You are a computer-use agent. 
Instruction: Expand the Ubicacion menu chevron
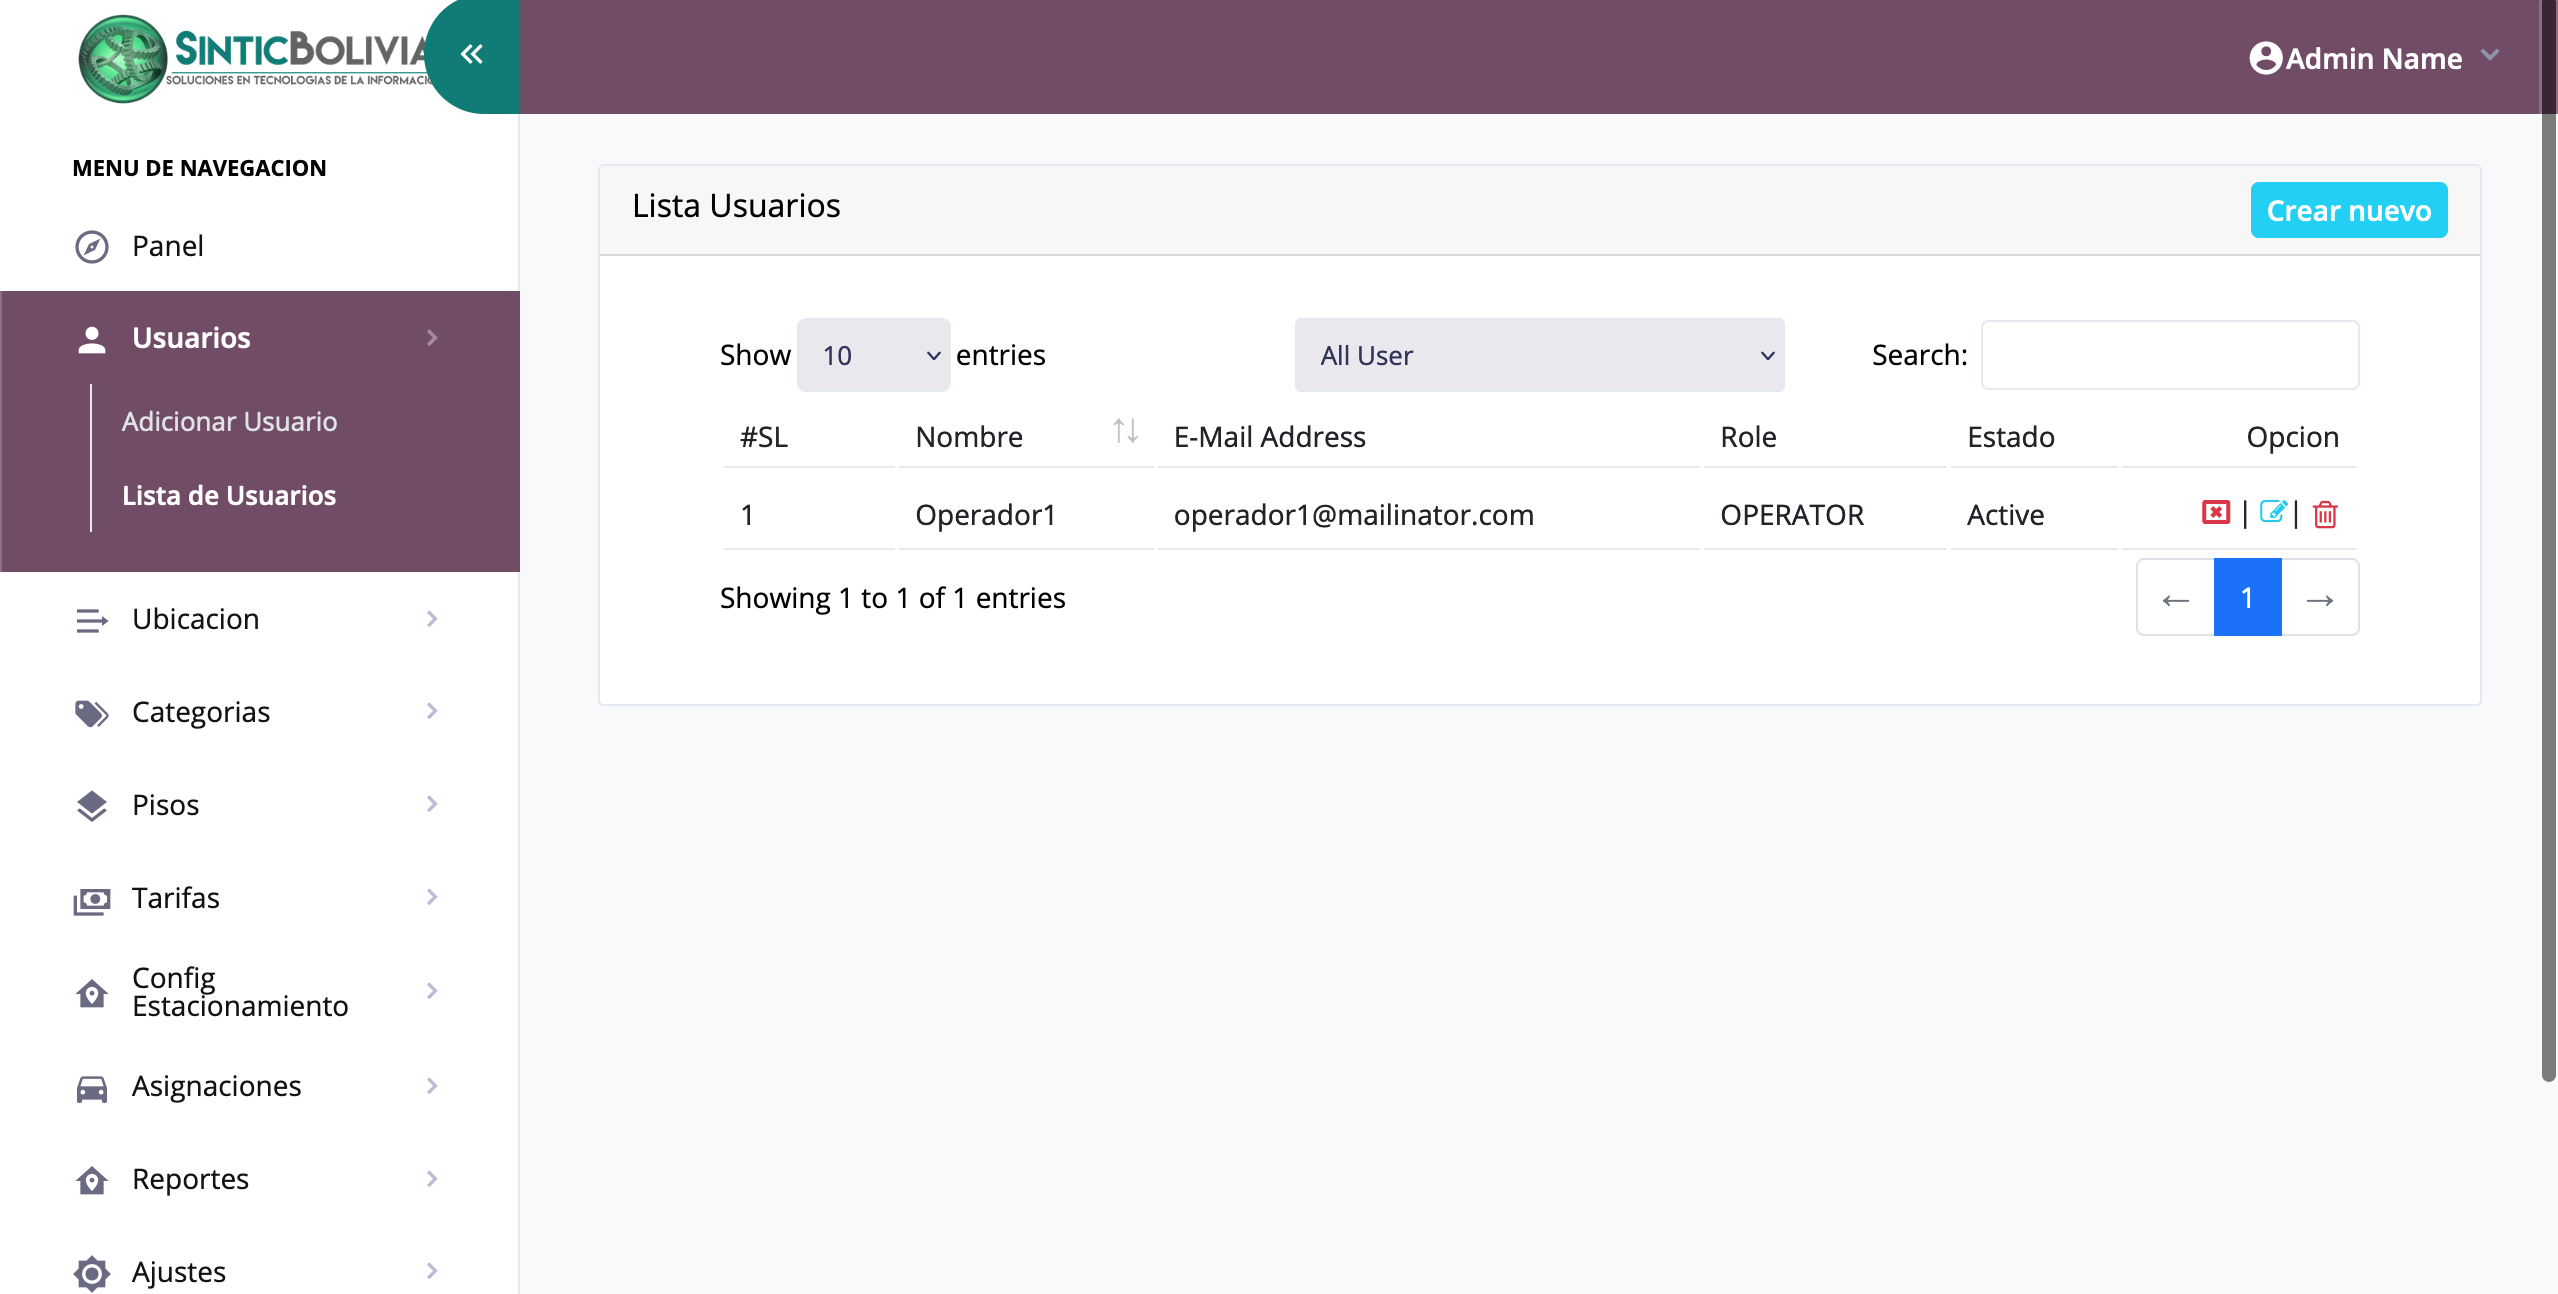click(432, 619)
